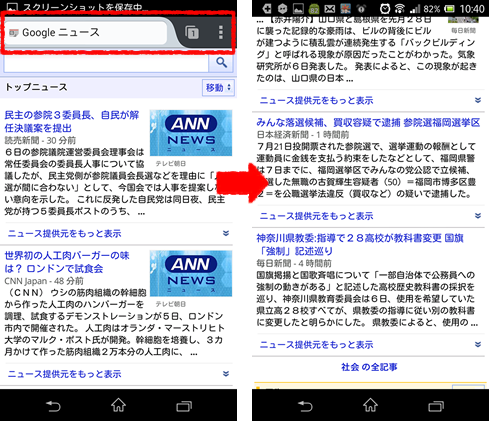Tap 毎日新聞 - 4 時間前 source line
The width and height of the screenshot is (489, 421).
pos(294,263)
